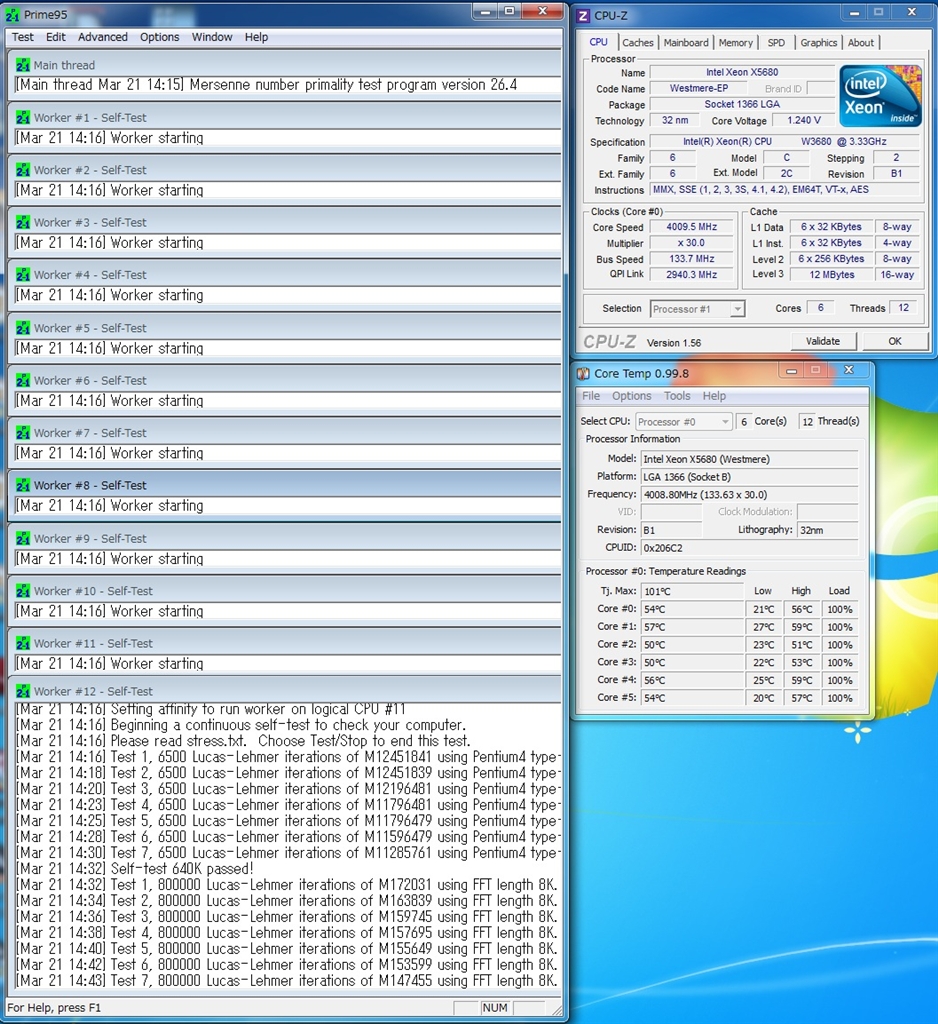Click the Bus Speed value 133.7 MHz

coord(692,259)
